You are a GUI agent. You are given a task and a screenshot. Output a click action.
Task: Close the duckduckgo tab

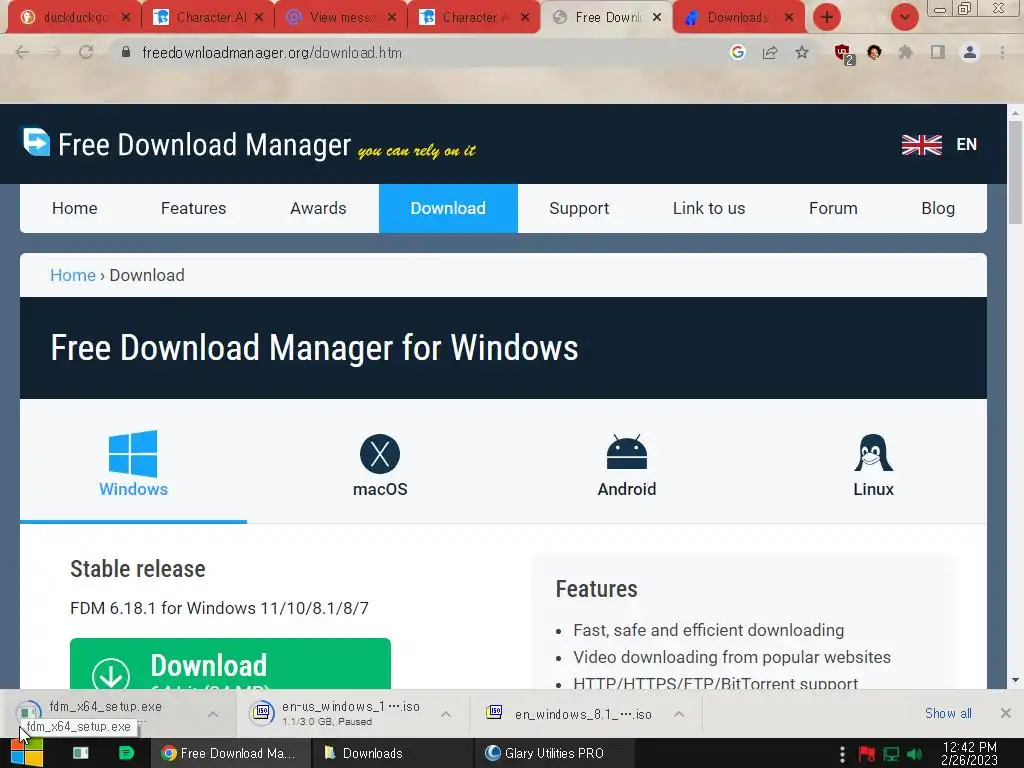pyautogui.click(x=126, y=17)
